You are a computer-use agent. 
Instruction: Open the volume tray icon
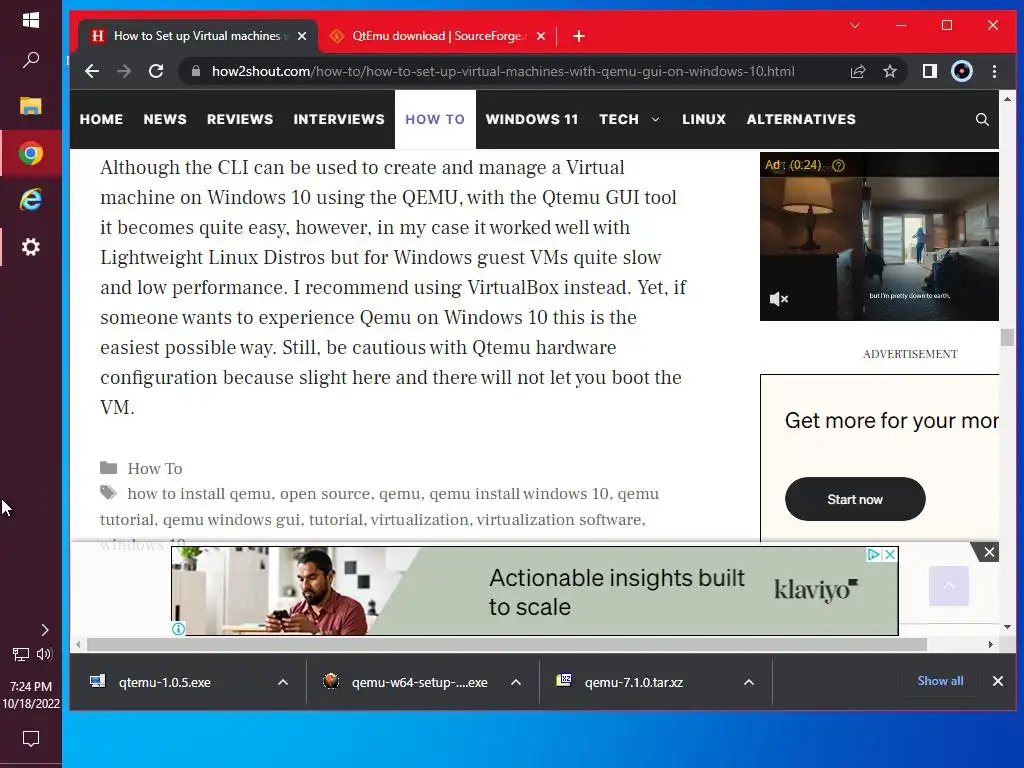(44, 654)
